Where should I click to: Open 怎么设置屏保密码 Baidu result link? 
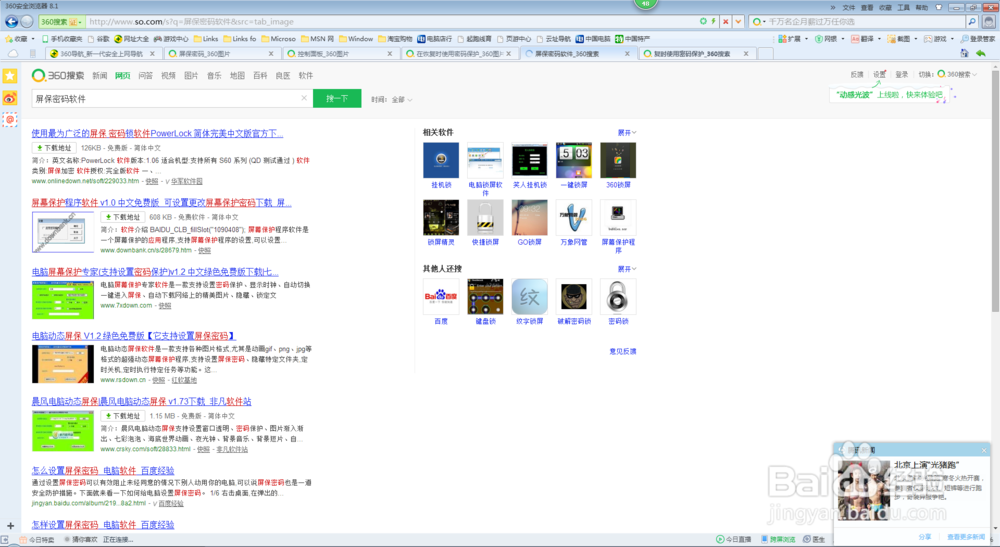pyautogui.click(x=103, y=470)
